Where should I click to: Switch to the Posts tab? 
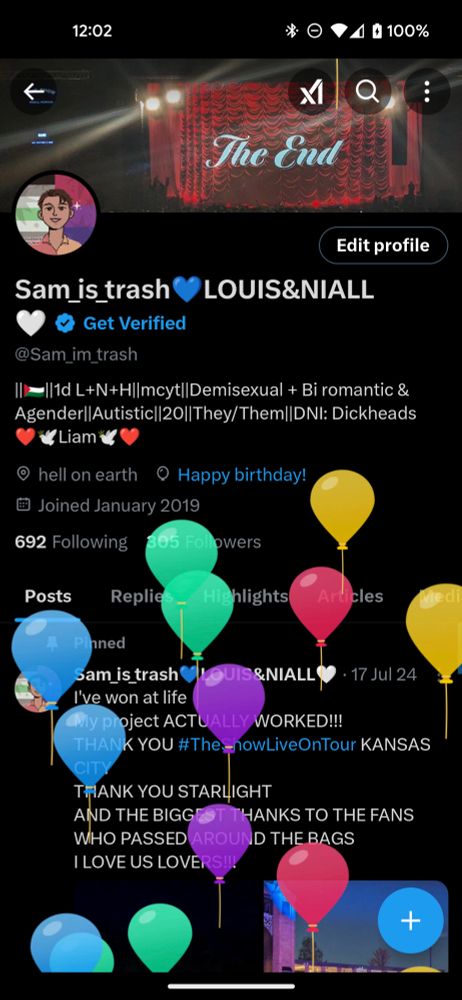point(48,596)
